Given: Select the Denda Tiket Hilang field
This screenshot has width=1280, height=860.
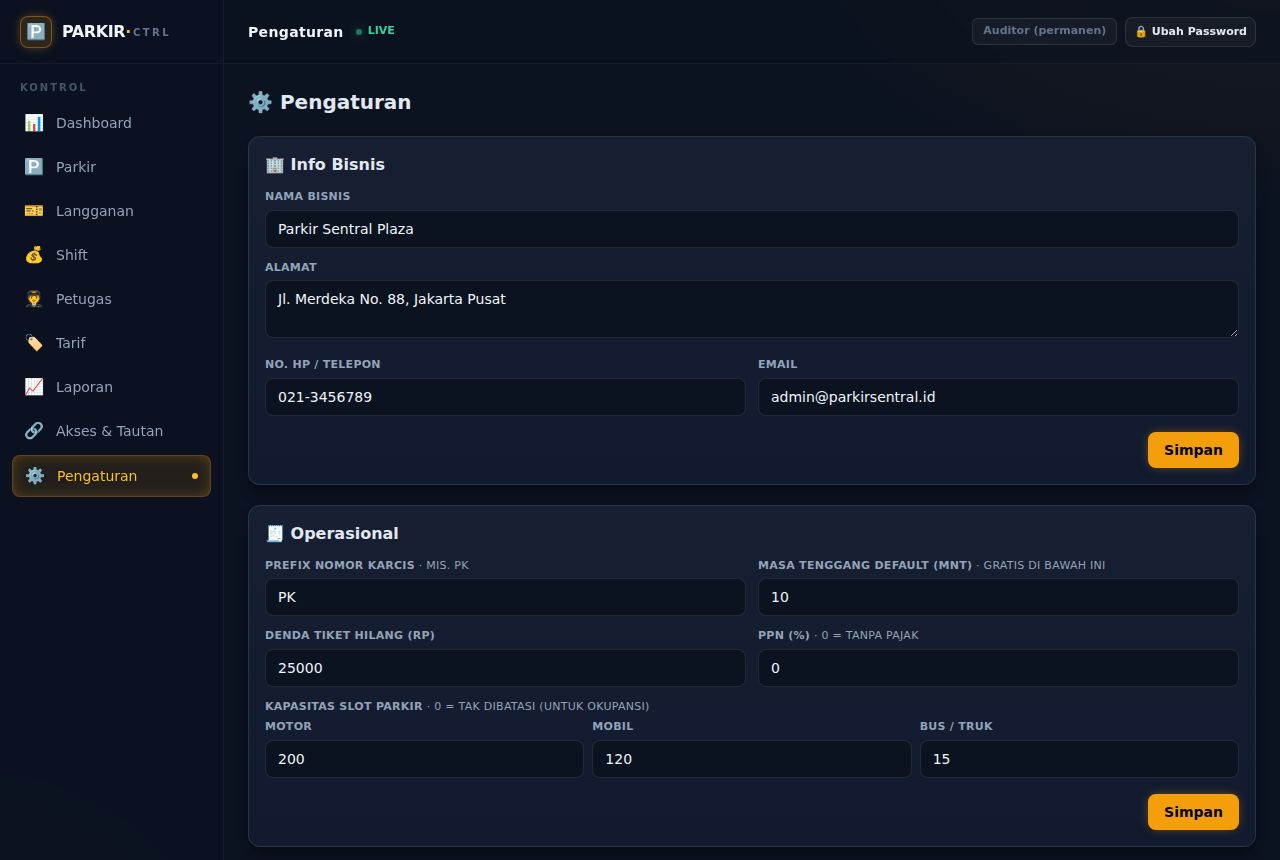Looking at the screenshot, I should [x=505, y=668].
